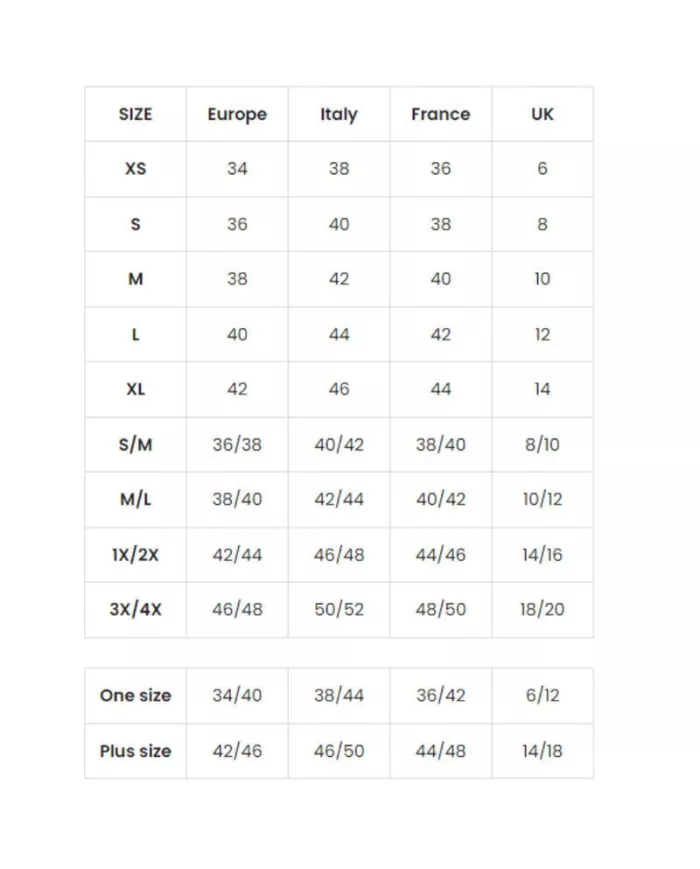Click the Italy column header
Image resolution: width=700 pixels, height=869 pixels.
tap(339, 114)
